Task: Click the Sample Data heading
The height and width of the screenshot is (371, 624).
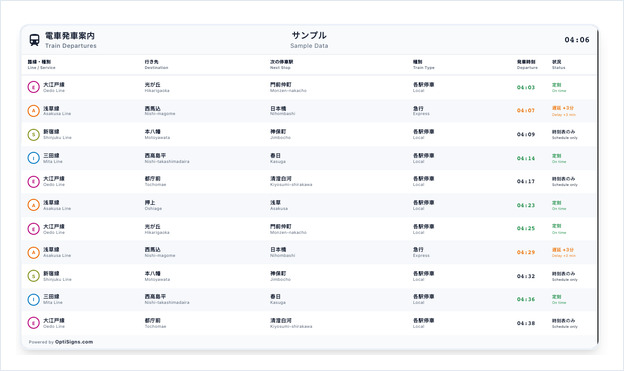Action: (309, 40)
